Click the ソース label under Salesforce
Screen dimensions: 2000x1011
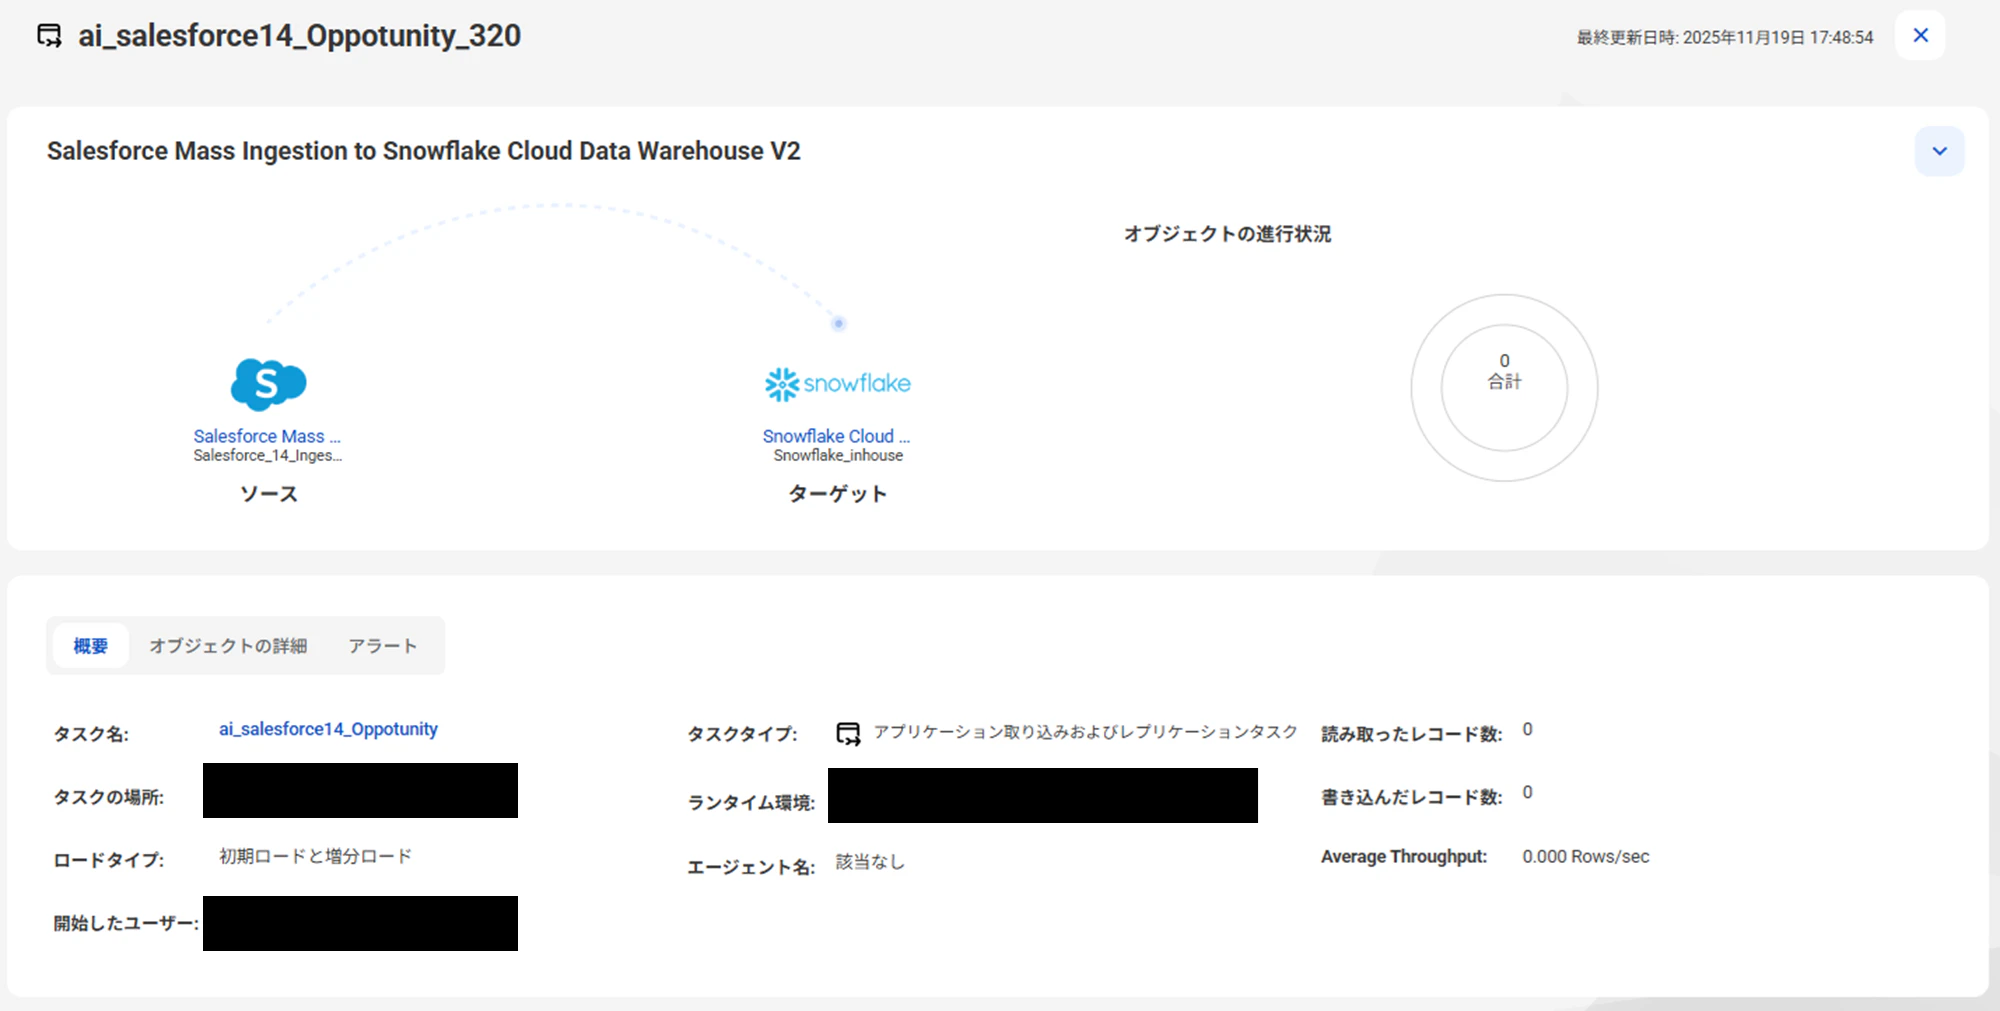click(268, 494)
